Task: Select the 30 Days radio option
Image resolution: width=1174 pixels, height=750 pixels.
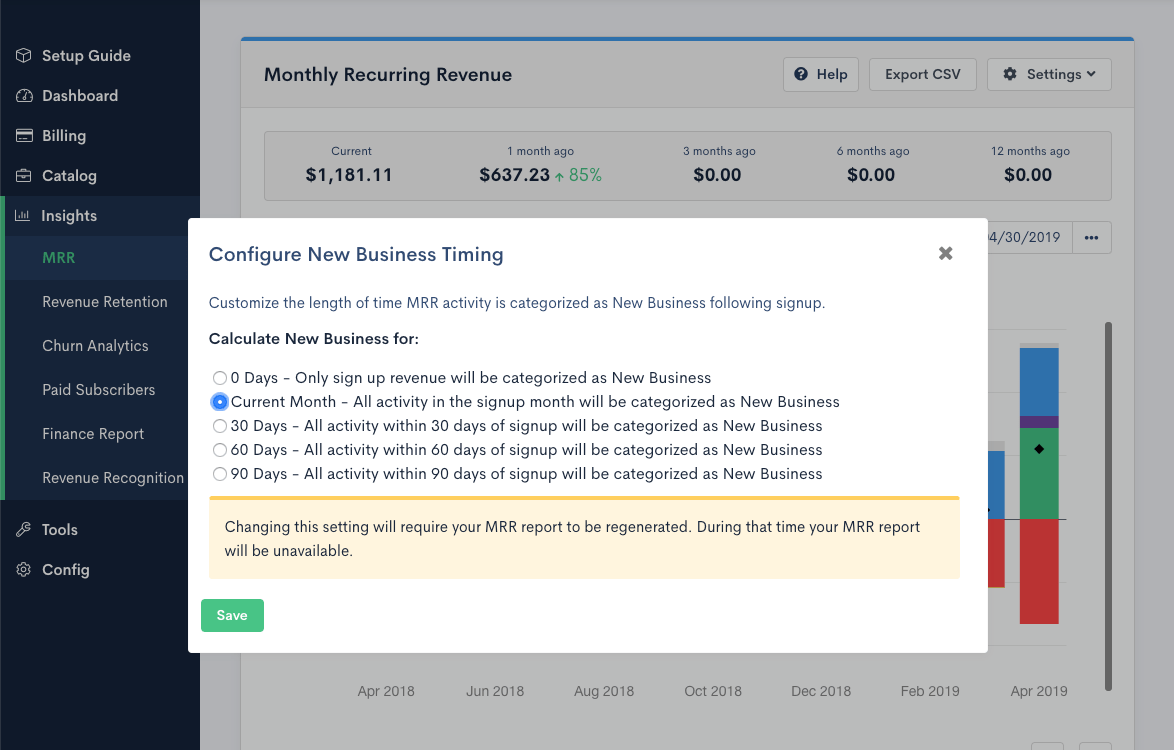Action: click(x=220, y=426)
